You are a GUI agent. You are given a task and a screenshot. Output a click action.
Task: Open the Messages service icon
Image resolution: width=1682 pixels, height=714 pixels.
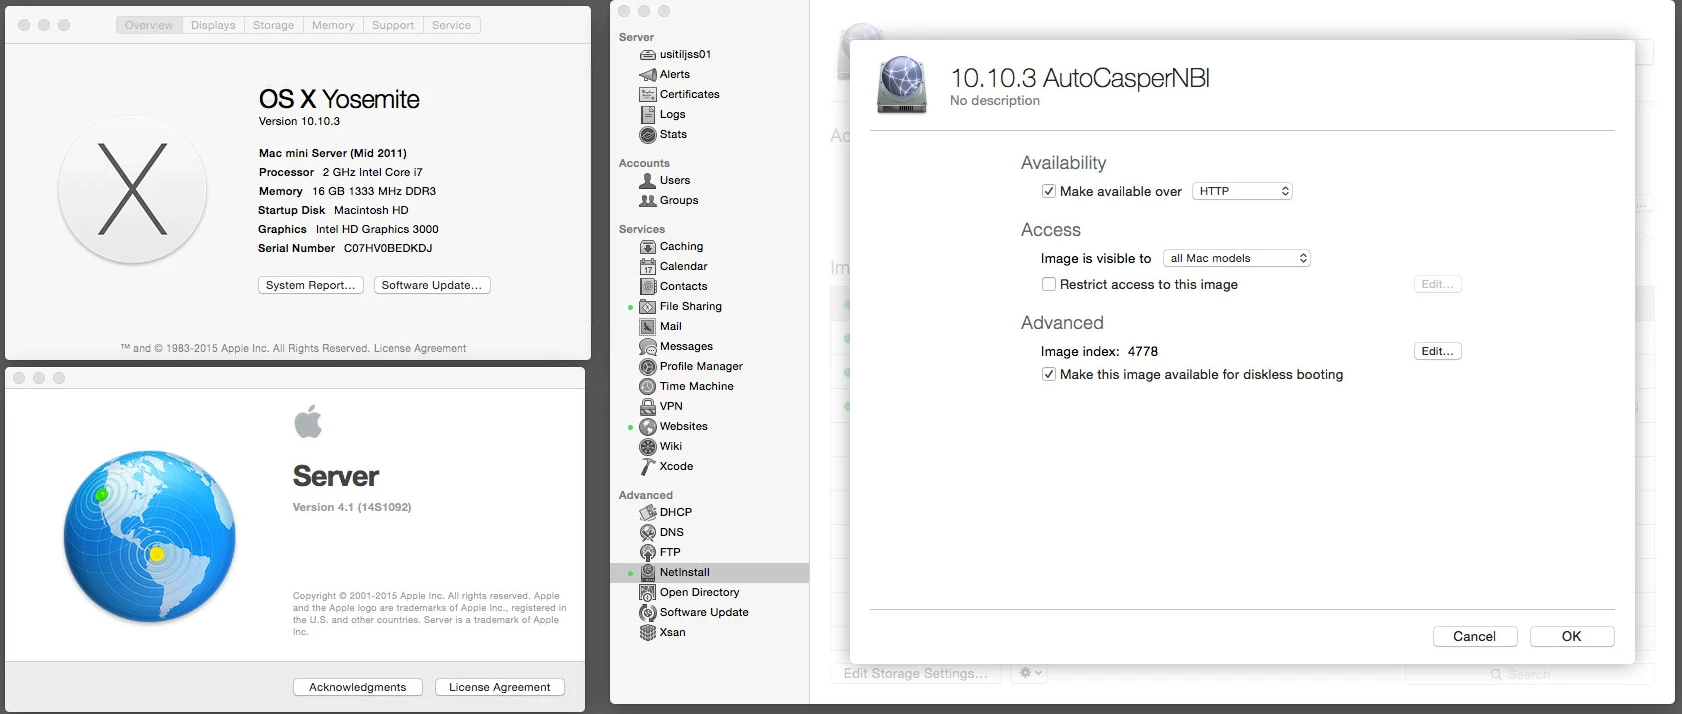point(648,346)
